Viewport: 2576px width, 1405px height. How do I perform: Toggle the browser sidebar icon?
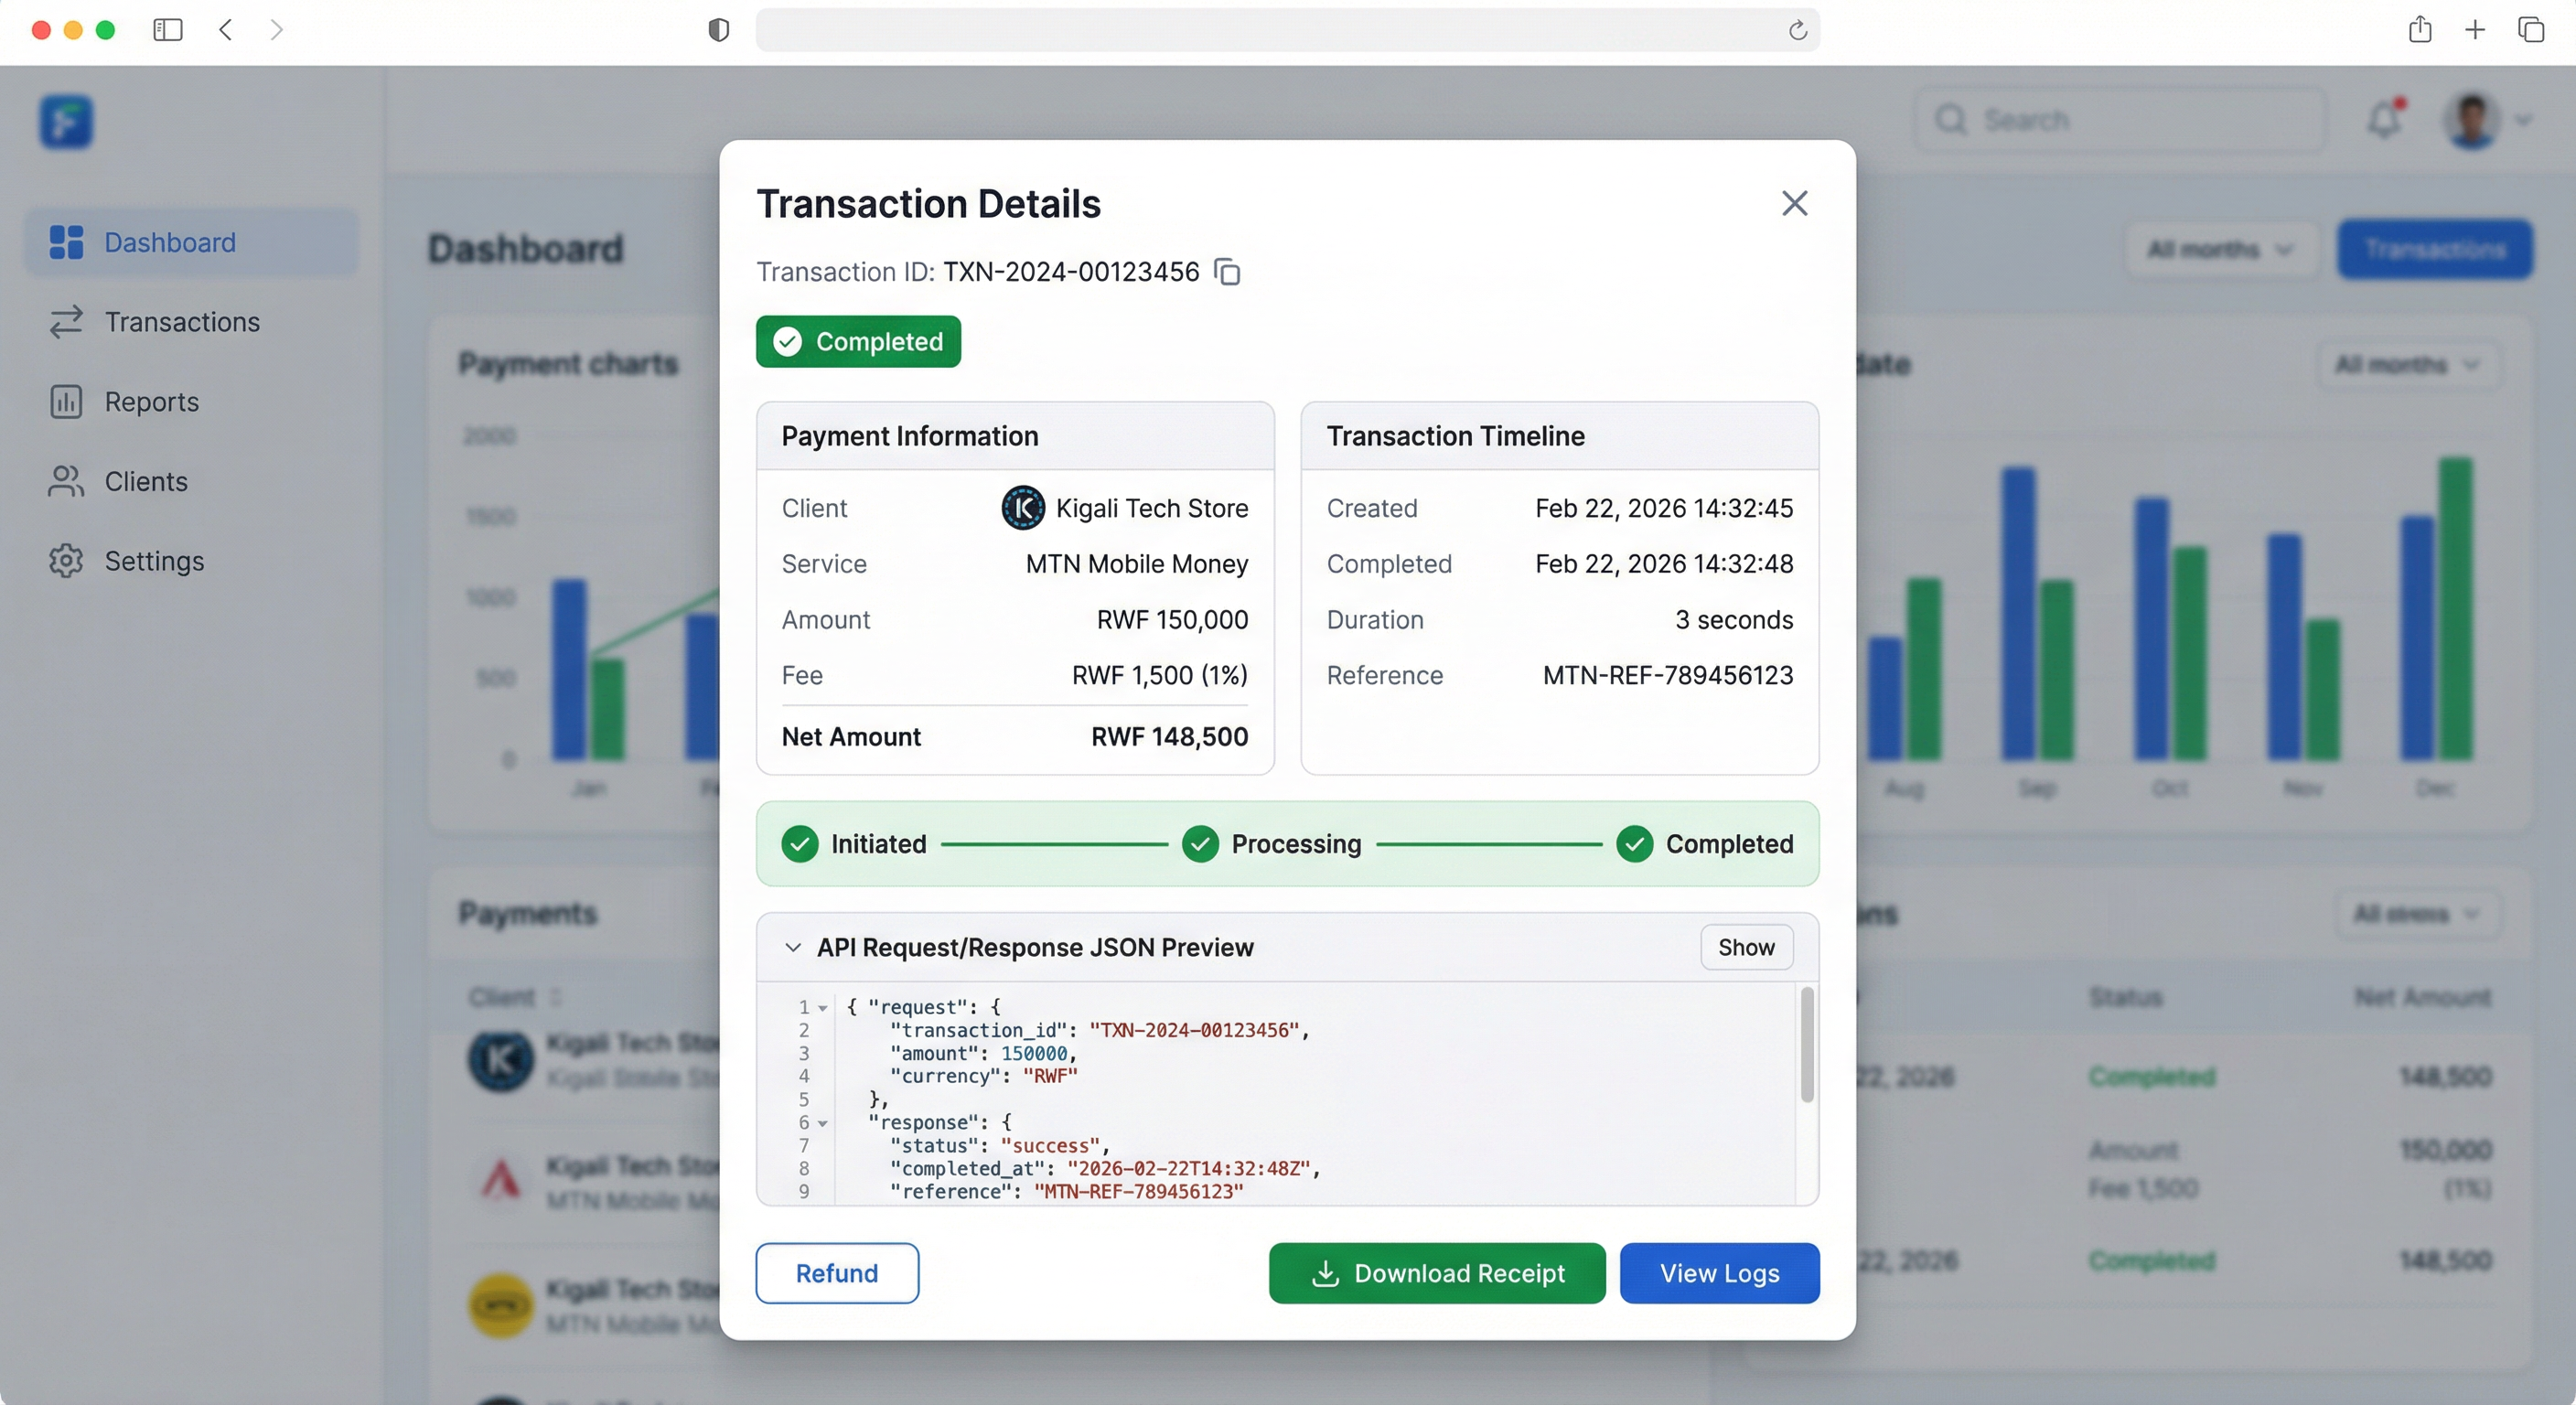click(x=168, y=30)
